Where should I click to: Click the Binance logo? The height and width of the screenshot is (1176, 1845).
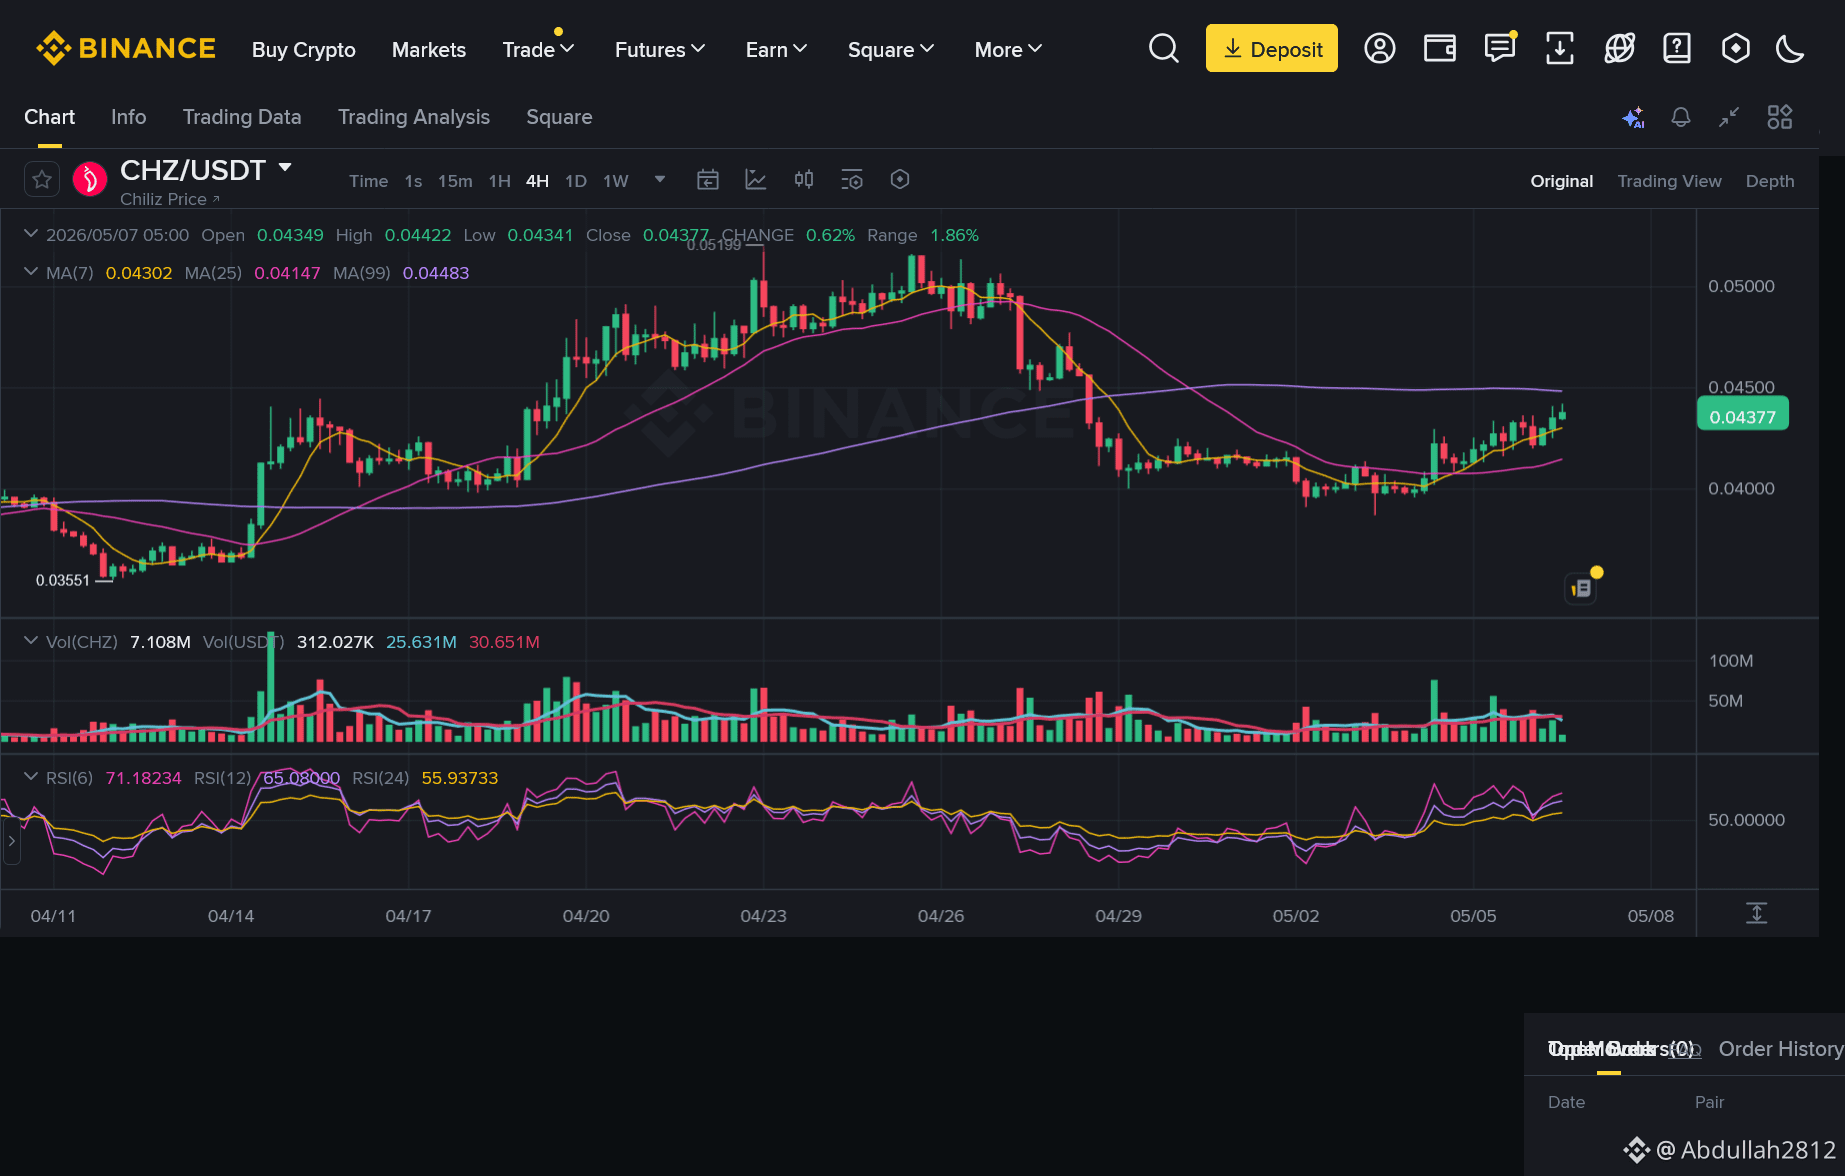coord(126,48)
